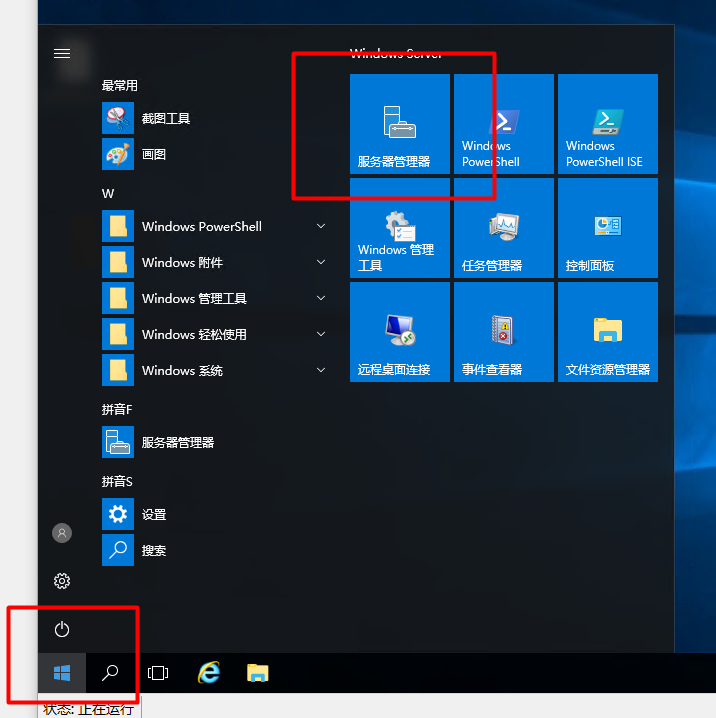Click the hamburger menu icon at top left
The width and height of the screenshot is (716, 718).
click(x=62, y=54)
